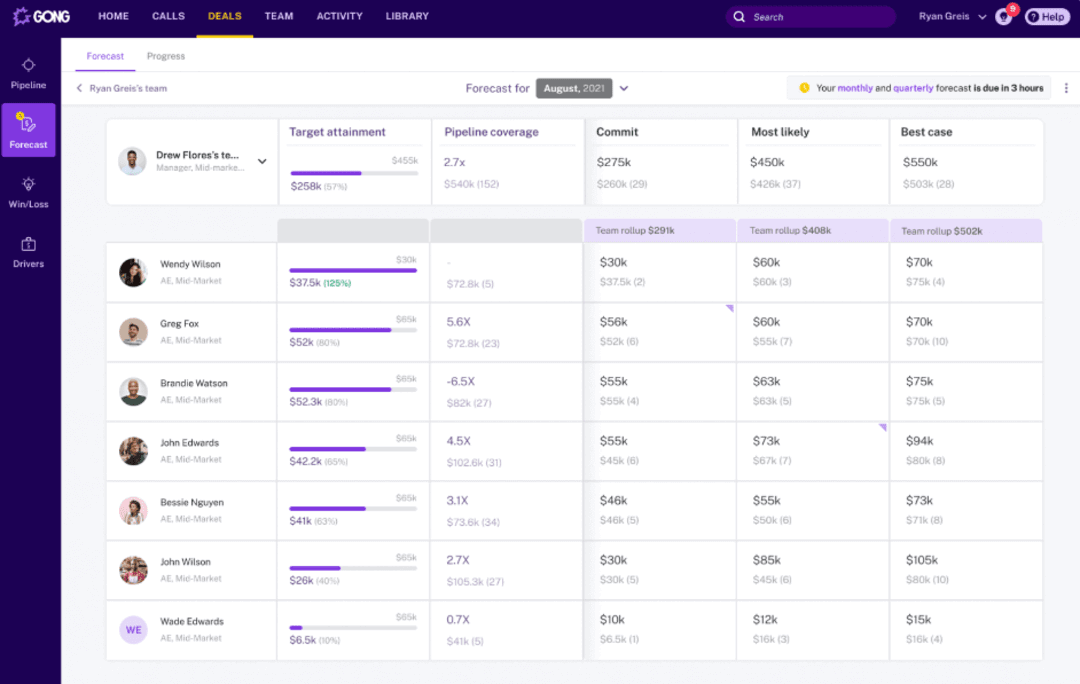Navigate back using the chevron before Ryan Greis's team
The image size is (1080, 684).
pos(79,88)
